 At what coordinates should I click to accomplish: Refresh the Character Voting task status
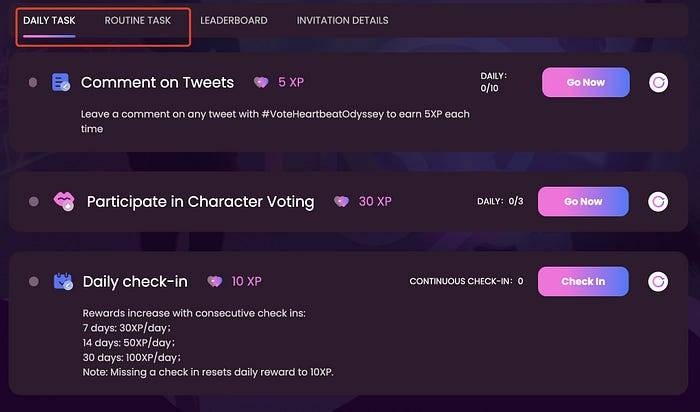[658, 202]
